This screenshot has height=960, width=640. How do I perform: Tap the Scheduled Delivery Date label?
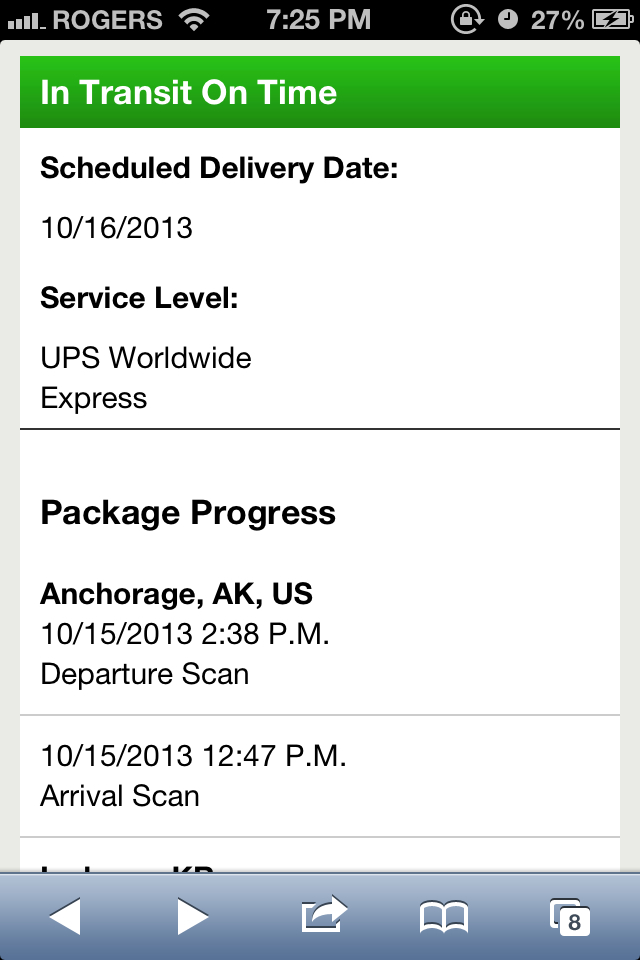(x=219, y=168)
